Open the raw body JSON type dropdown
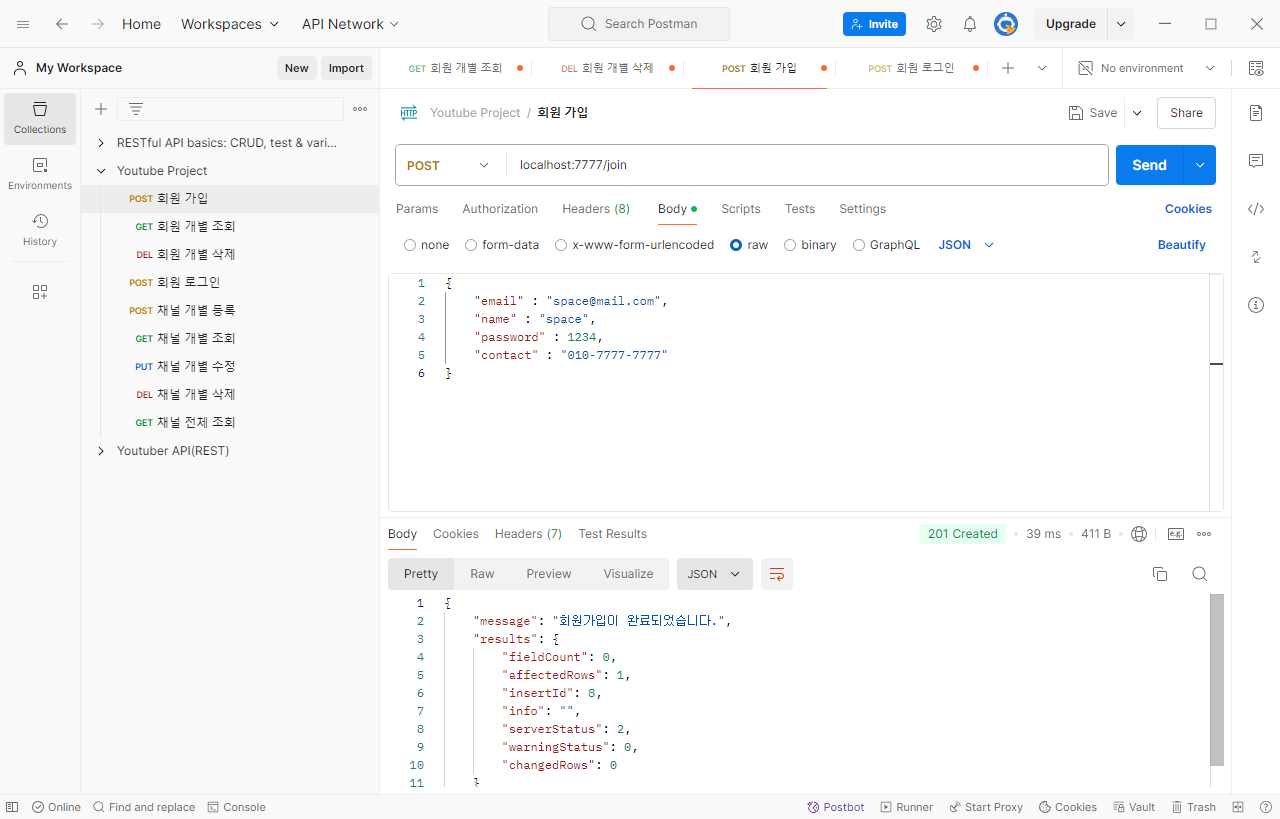Screen dimensions: 1280x819 click(966, 245)
